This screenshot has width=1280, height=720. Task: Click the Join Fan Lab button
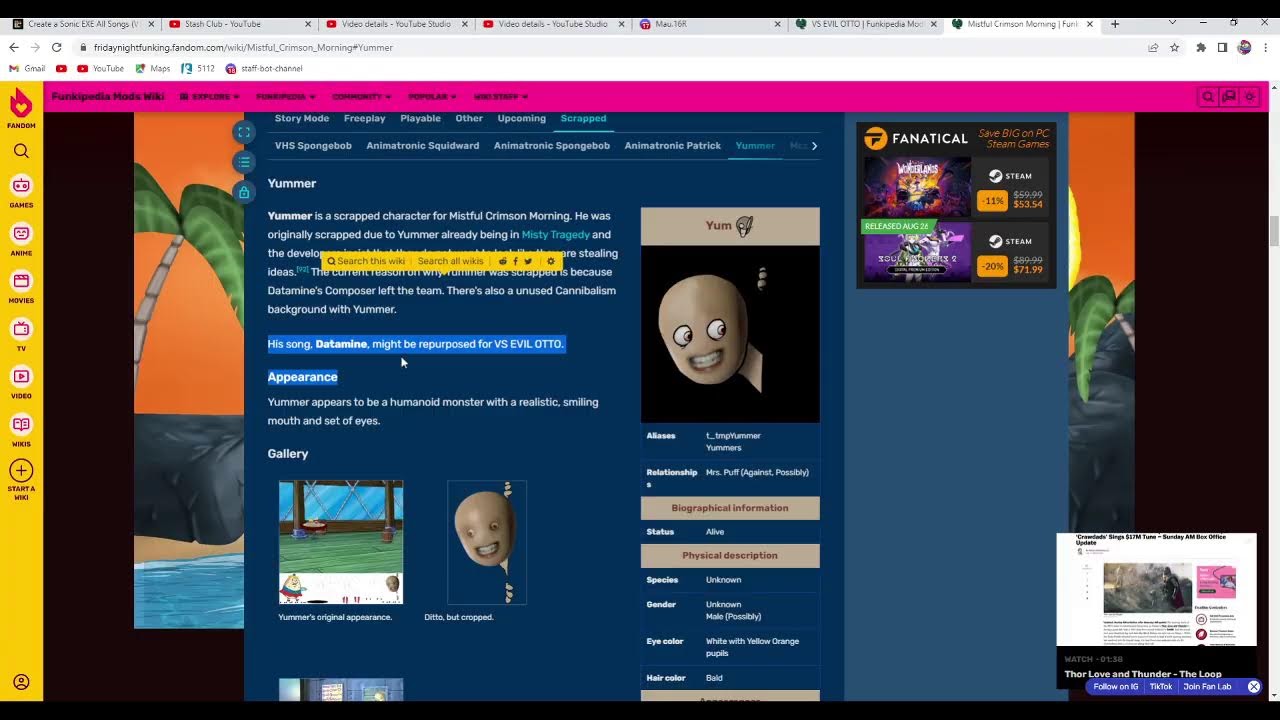click(x=1208, y=687)
